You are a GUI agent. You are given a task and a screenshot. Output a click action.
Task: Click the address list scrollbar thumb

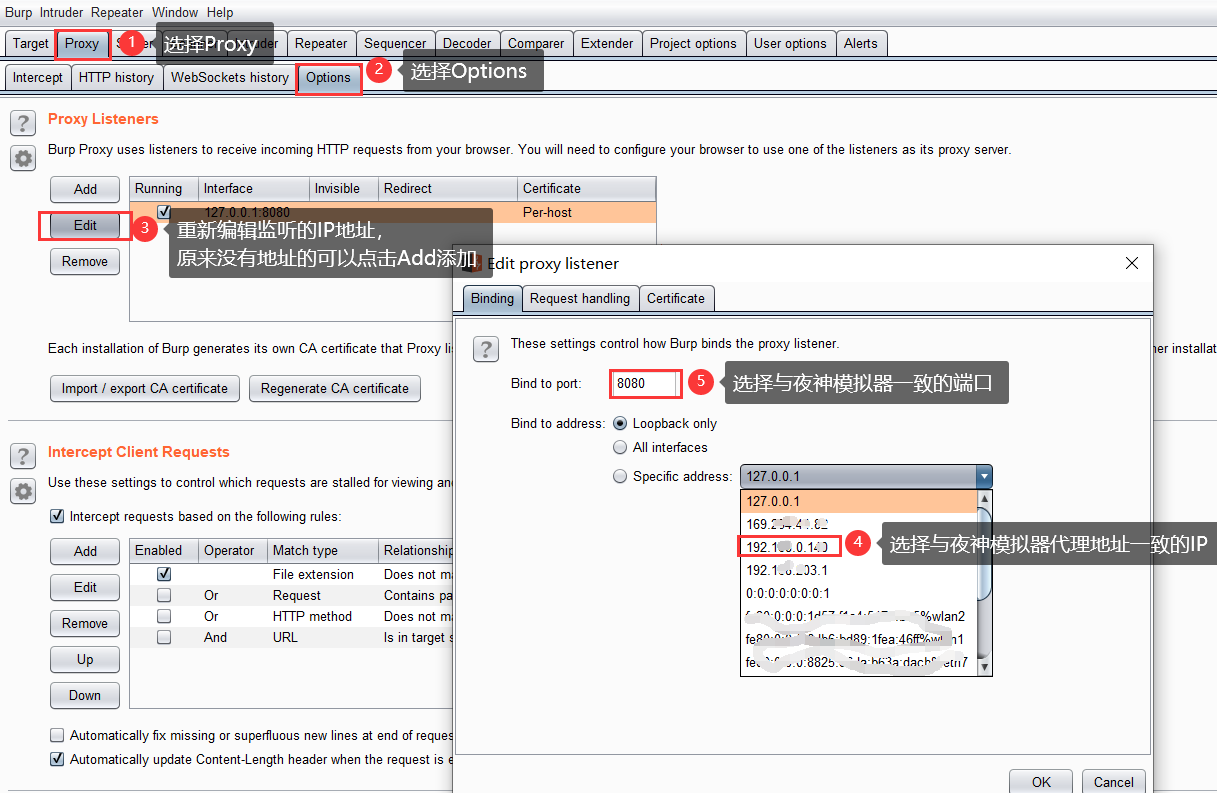[x=984, y=552]
